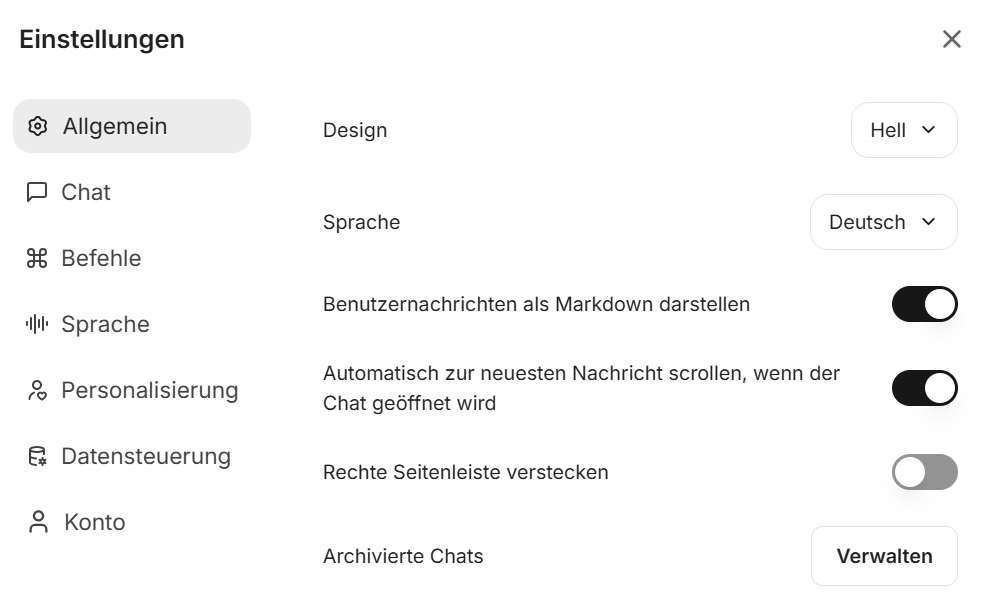Click the chevron arrow next to Deutsch
The height and width of the screenshot is (609, 984).
(x=928, y=222)
